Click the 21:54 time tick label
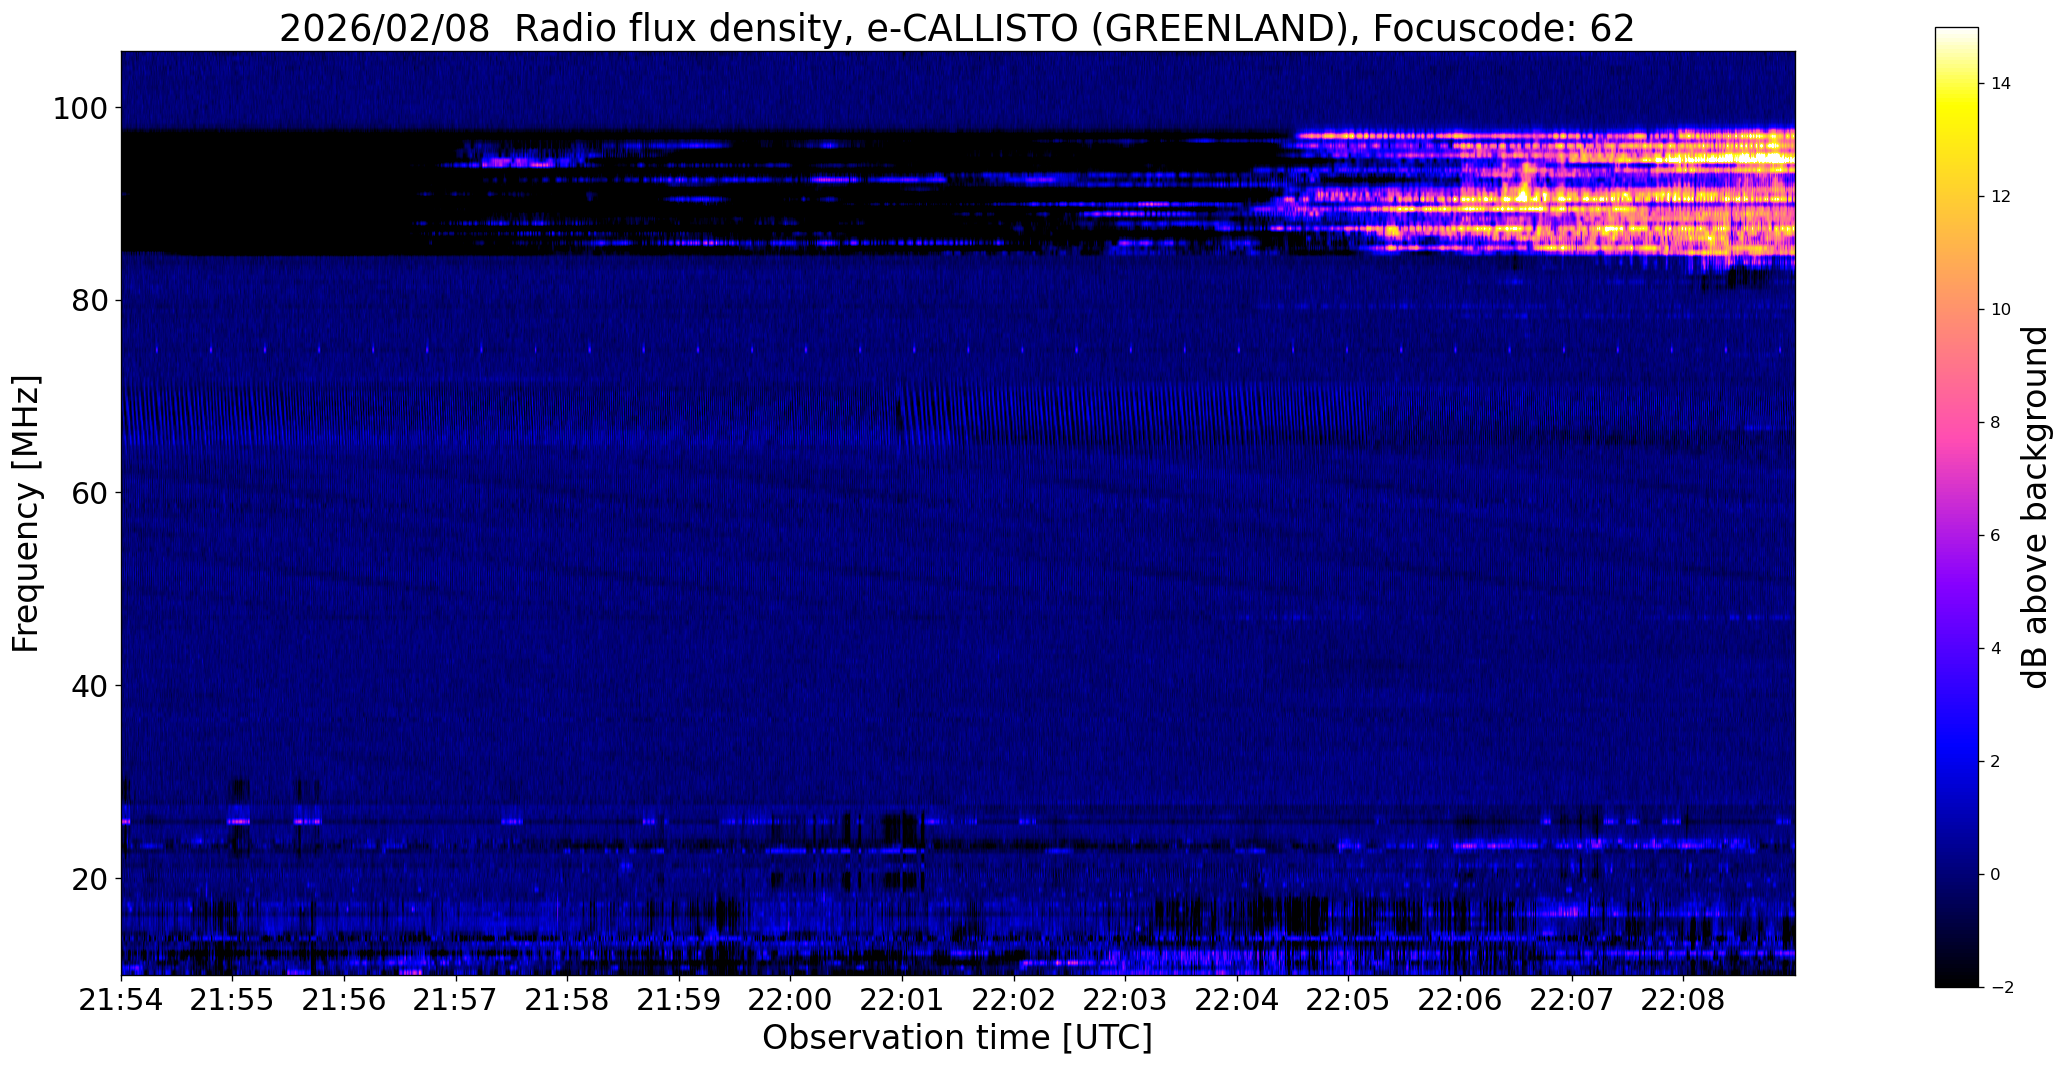The image size is (2066, 1067). [x=121, y=999]
